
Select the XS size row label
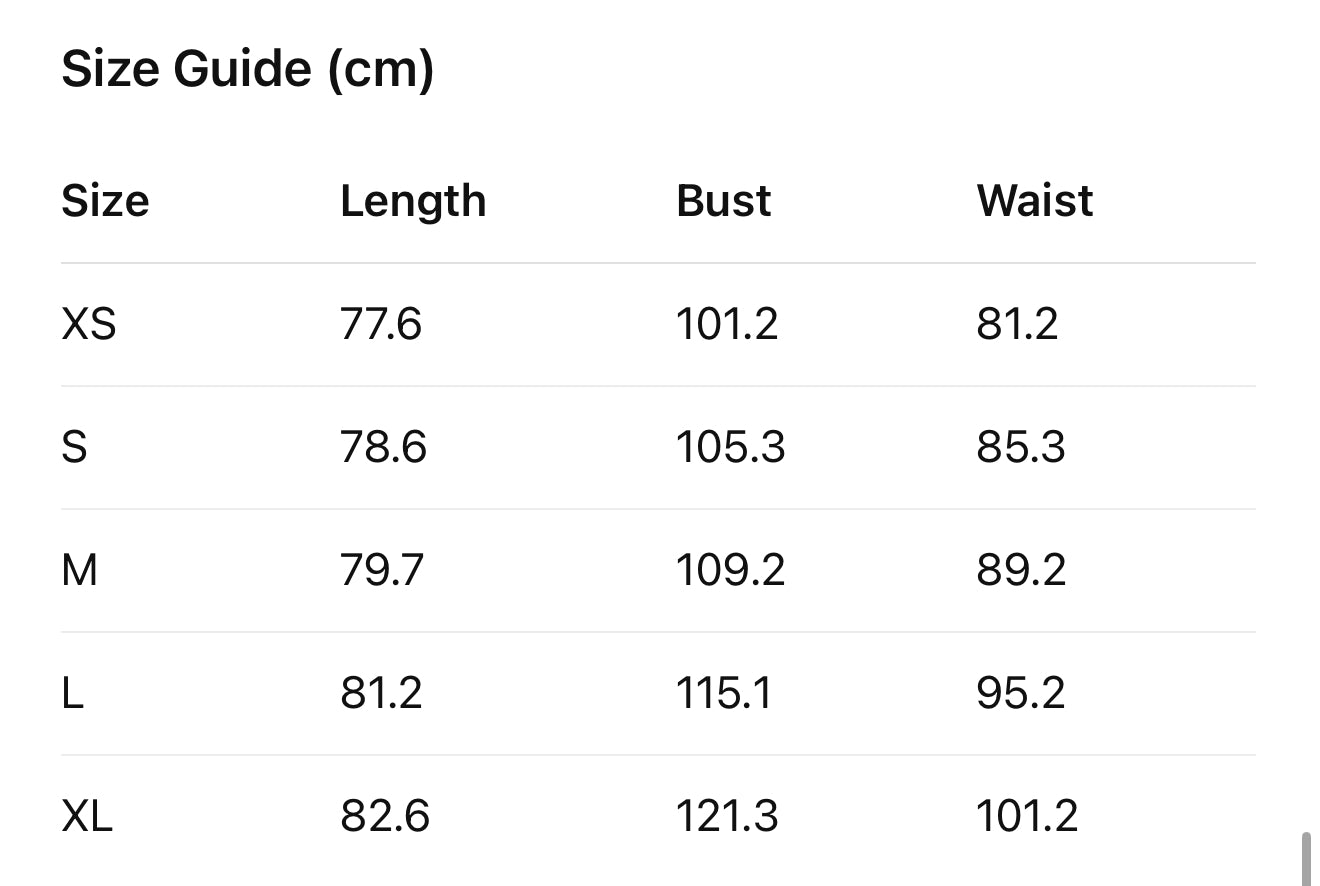click(89, 324)
